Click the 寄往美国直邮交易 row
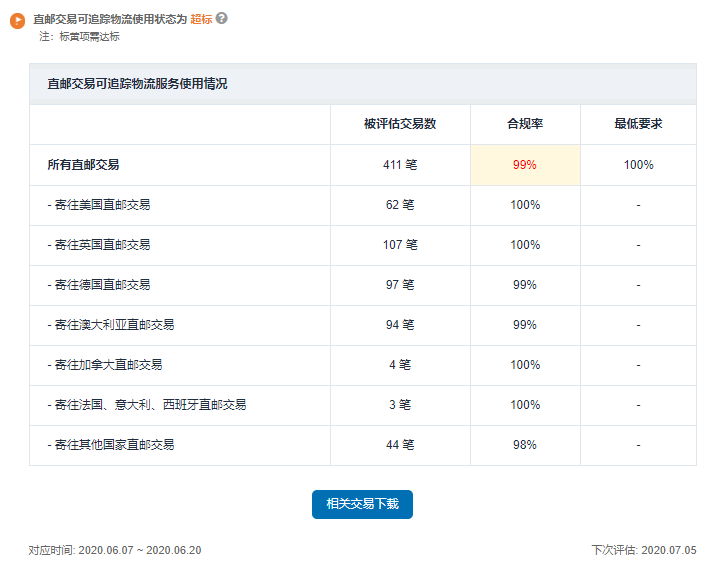The width and height of the screenshot is (719, 571). 363,205
